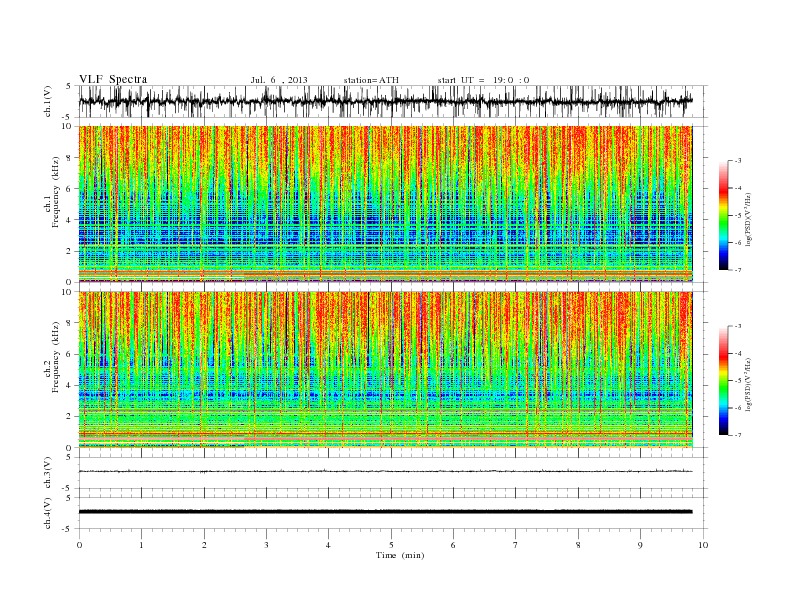The height and width of the screenshot is (612, 792).
Task: Click the ch.1 "Frequency (kHz)" axis label
Action: click(x=56, y=191)
